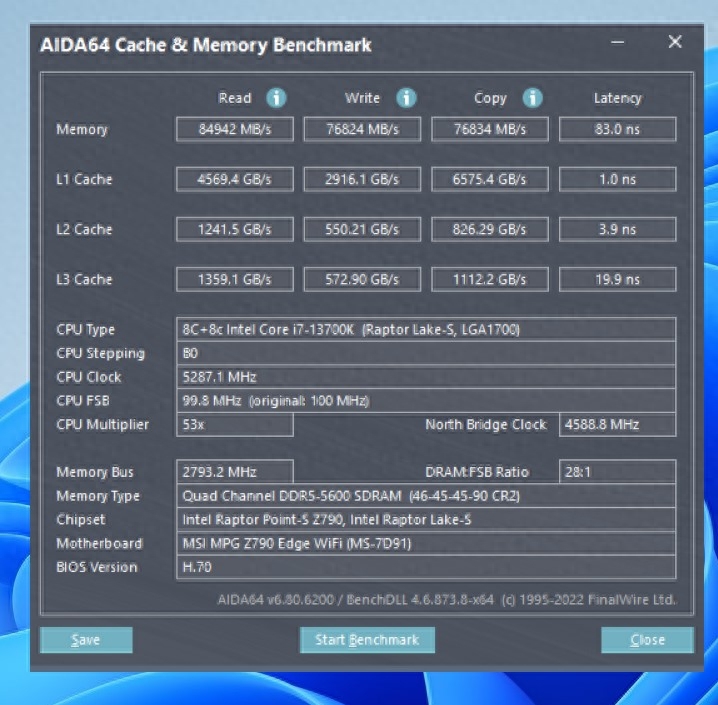
Task: Click the AIDA64 version copyright text
Action: click(x=446, y=600)
